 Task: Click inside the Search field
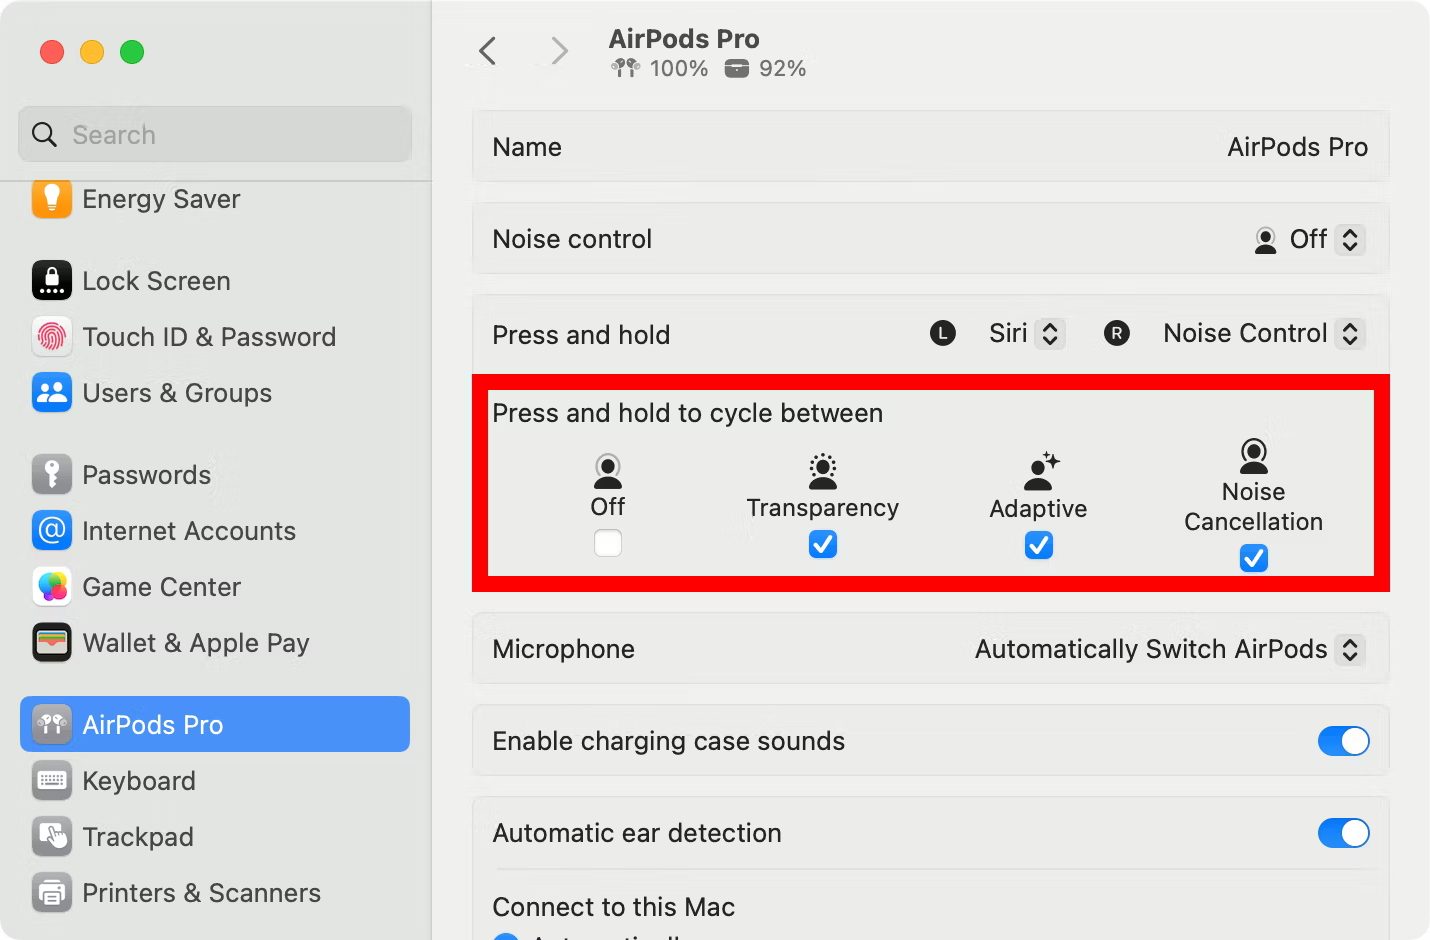(x=214, y=134)
